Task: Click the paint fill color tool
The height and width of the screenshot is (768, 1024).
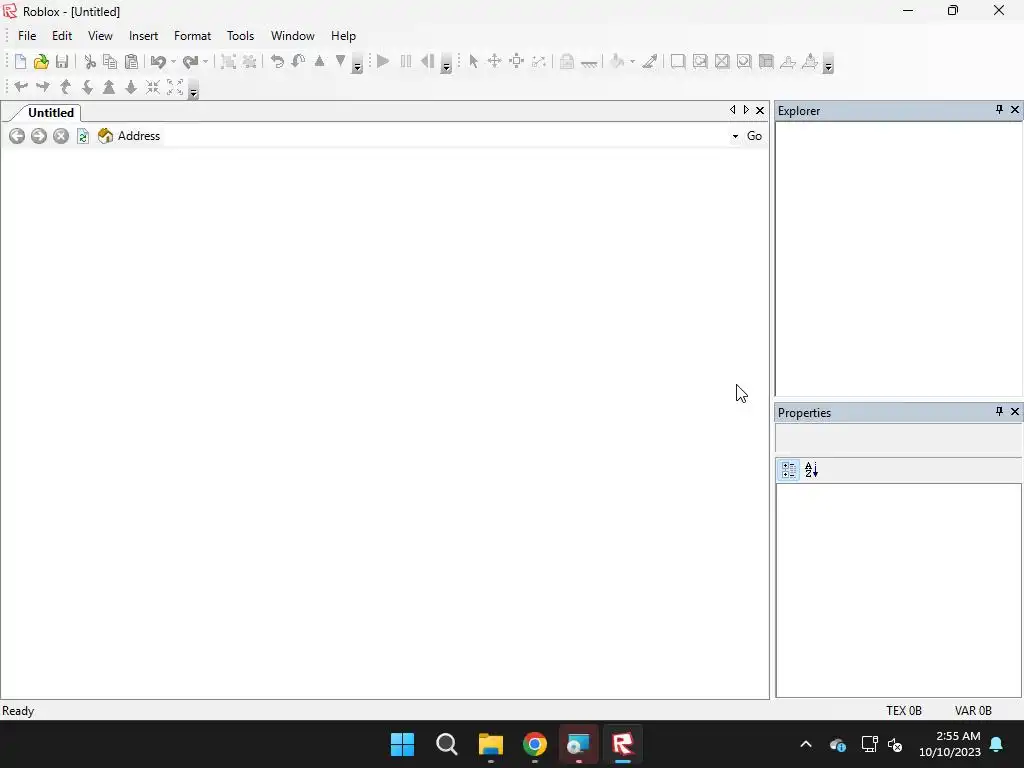Action: point(617,61)
